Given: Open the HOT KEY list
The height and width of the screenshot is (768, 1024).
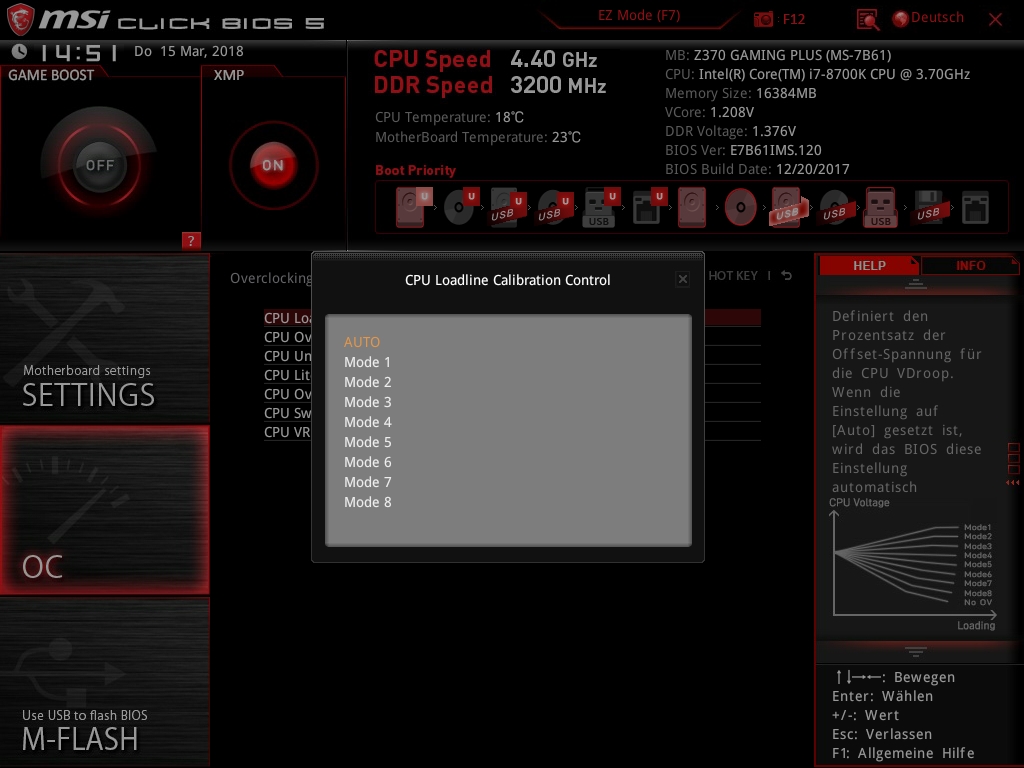Looking at the screenshot, I should (x=733, y=276).
